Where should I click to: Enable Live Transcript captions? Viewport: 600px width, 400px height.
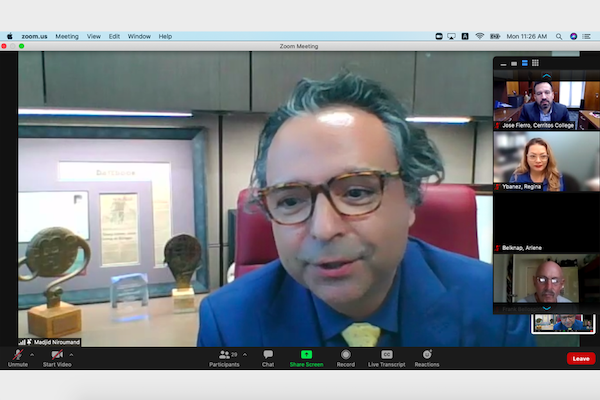tap(386, 355)
